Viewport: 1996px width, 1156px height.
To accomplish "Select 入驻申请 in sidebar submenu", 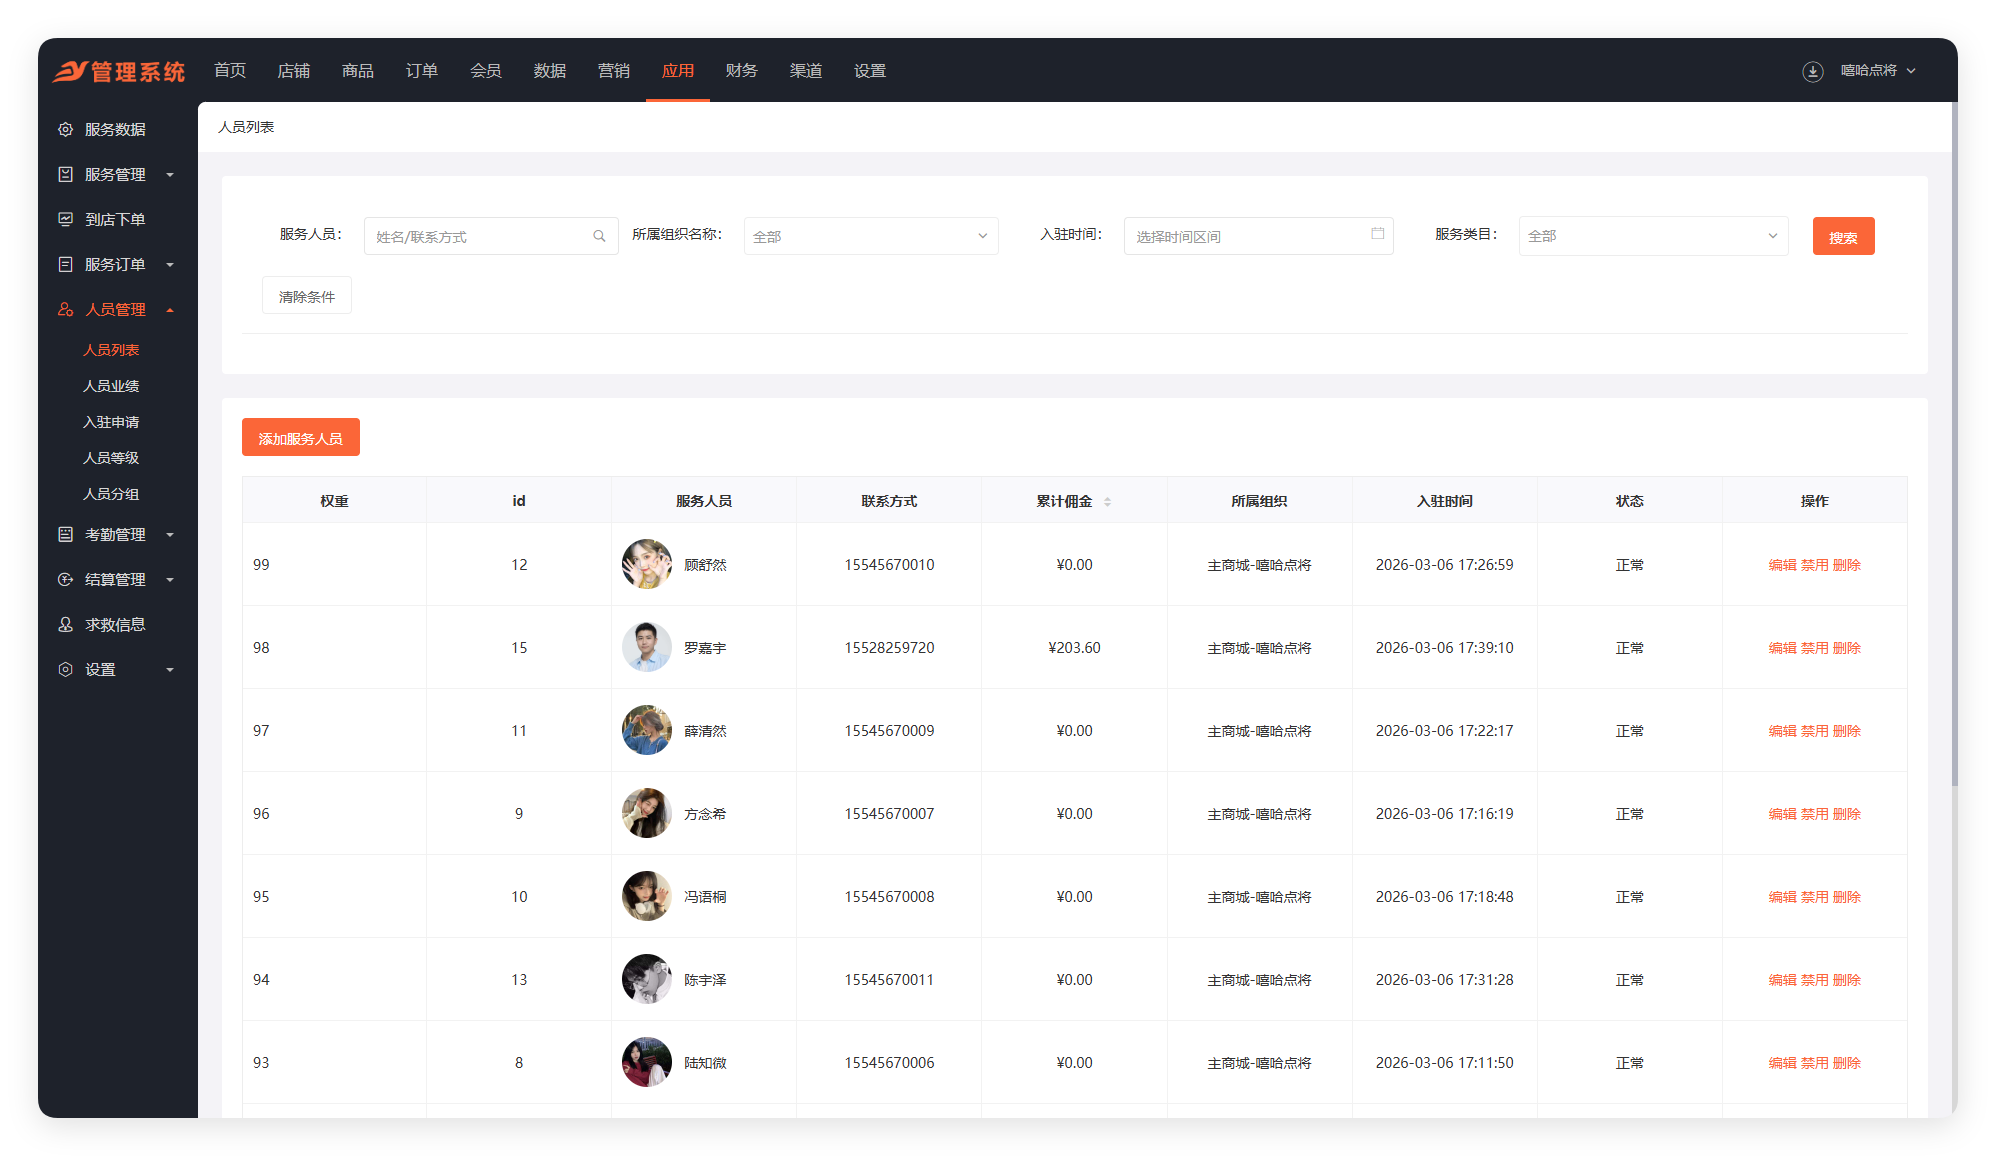I will click(x=111, y=422).
